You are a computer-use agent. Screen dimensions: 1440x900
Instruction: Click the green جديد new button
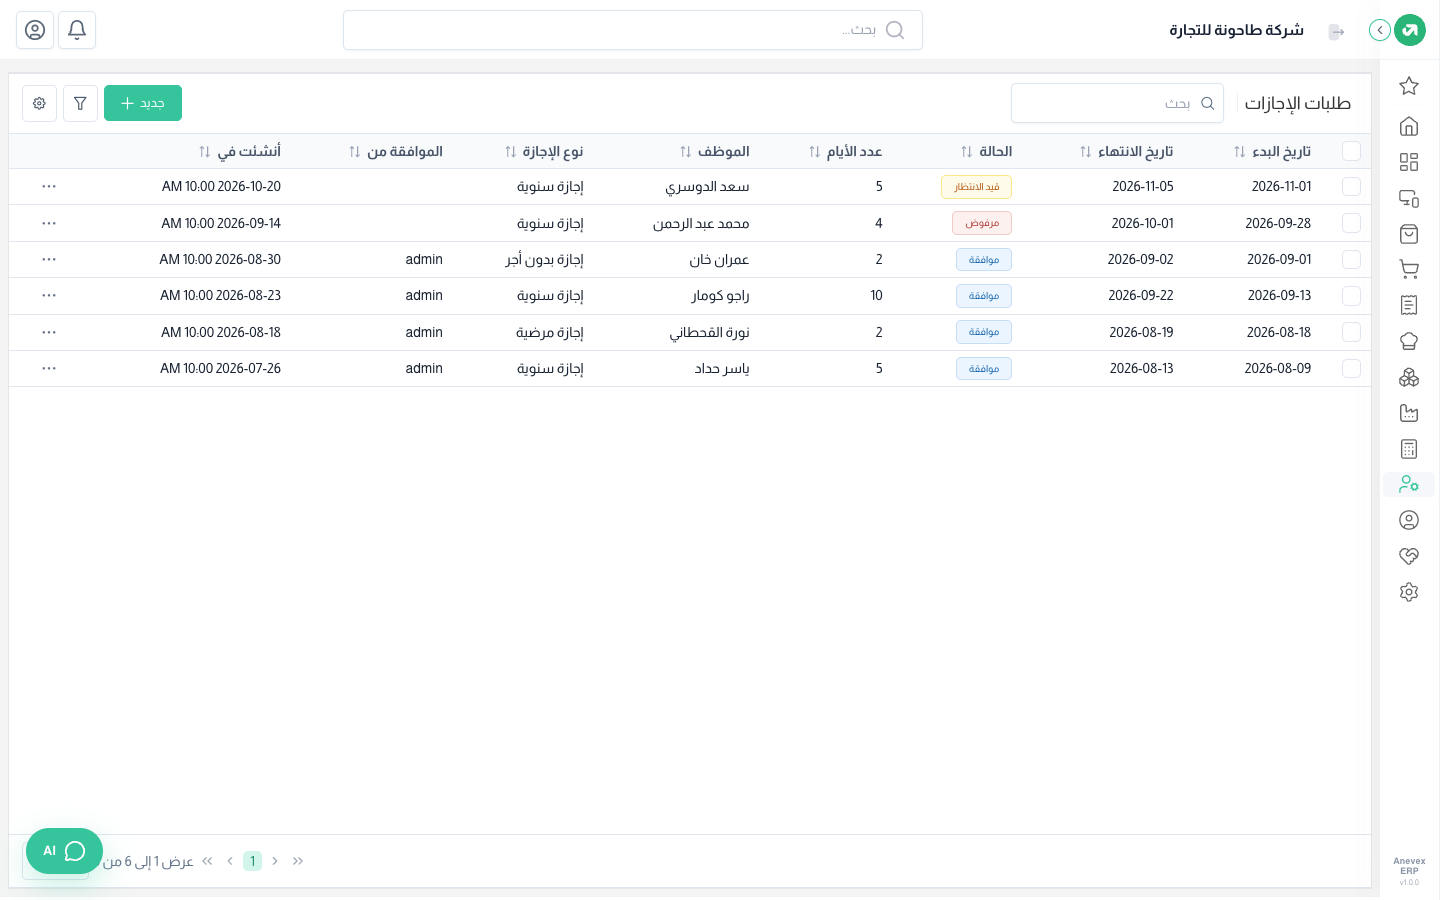click(143, 103)
